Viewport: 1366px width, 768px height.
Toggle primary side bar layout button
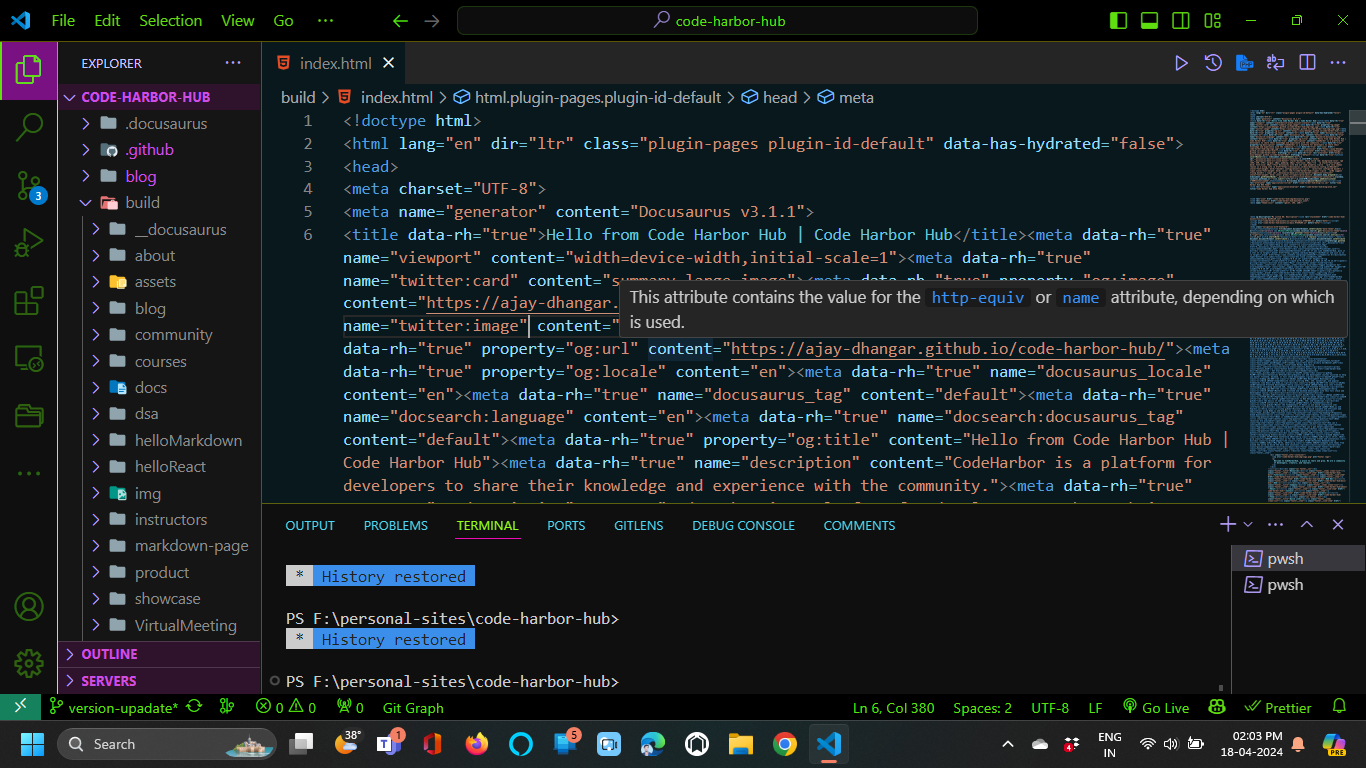pos(1119,20)
